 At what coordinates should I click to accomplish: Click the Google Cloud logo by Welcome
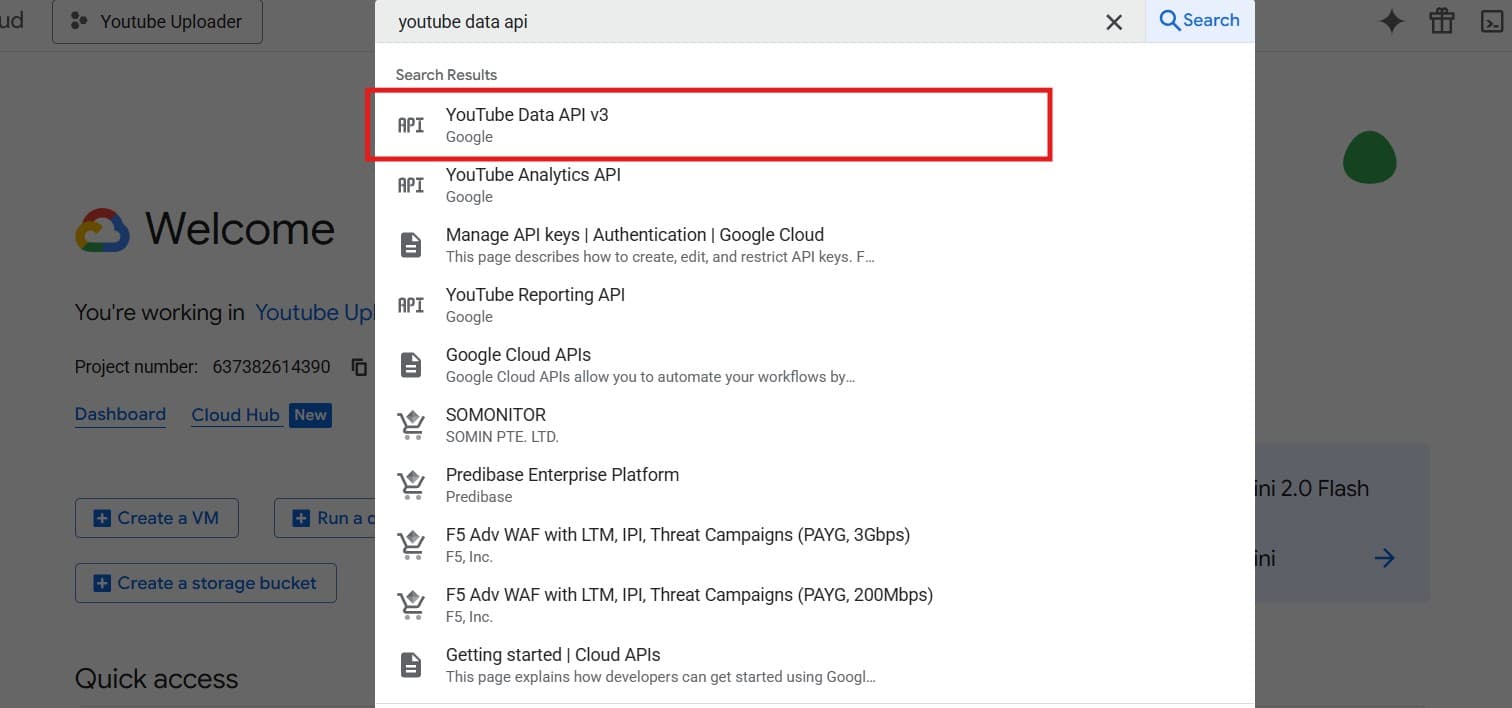click(x=102, y=231)
